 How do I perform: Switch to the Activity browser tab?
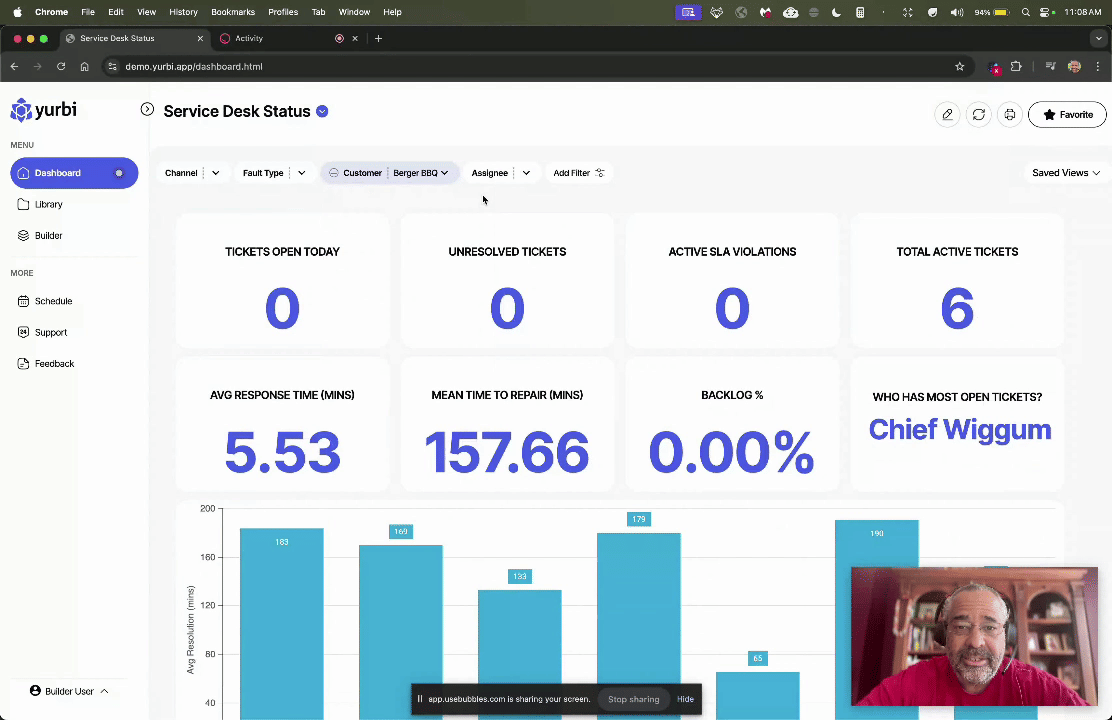coord(249,38)
